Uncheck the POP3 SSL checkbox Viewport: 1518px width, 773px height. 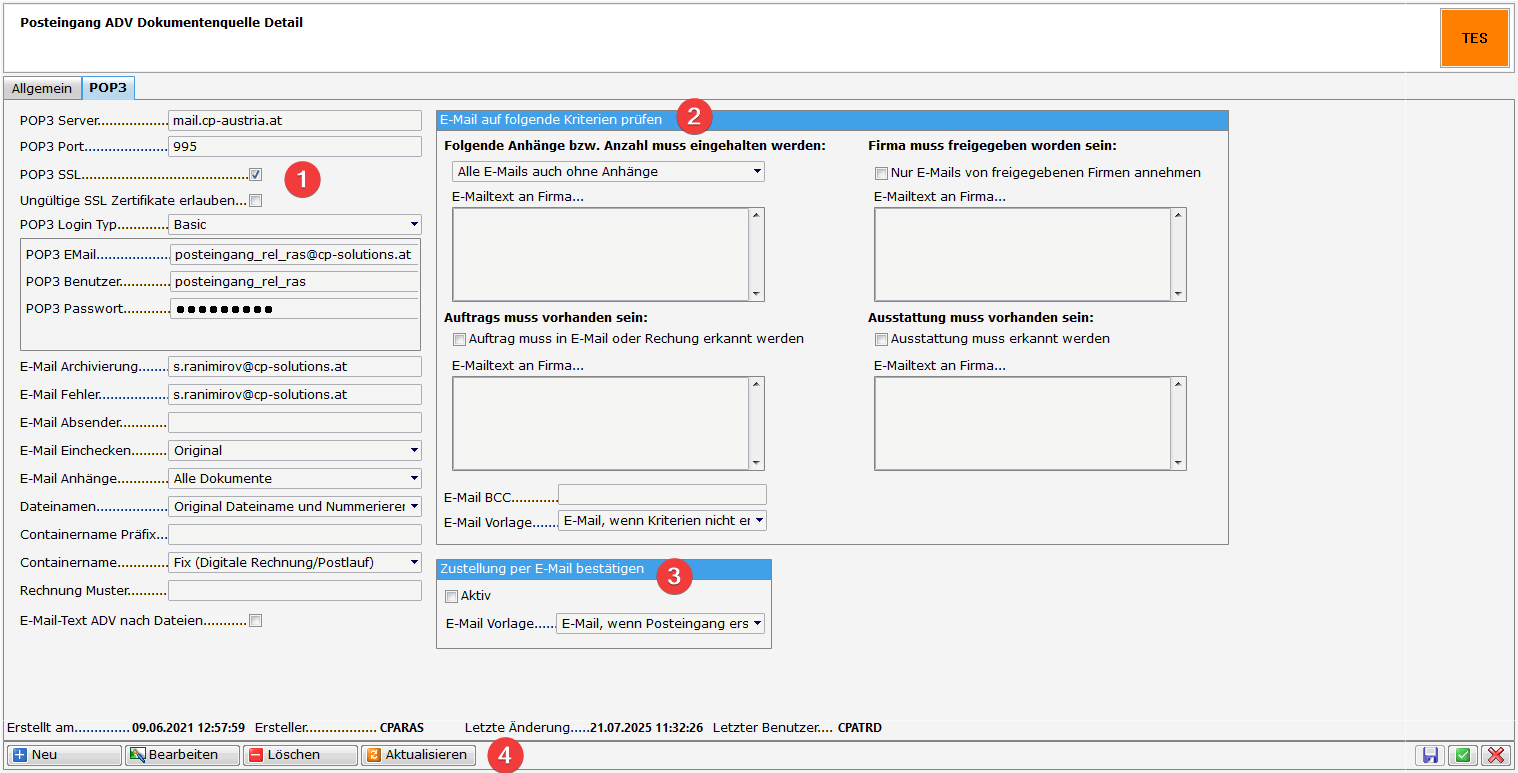click(256, 174)
